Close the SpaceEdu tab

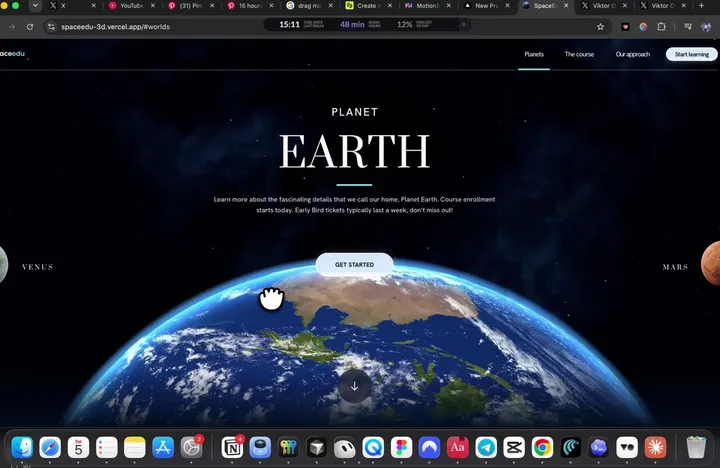click(566, 6)
